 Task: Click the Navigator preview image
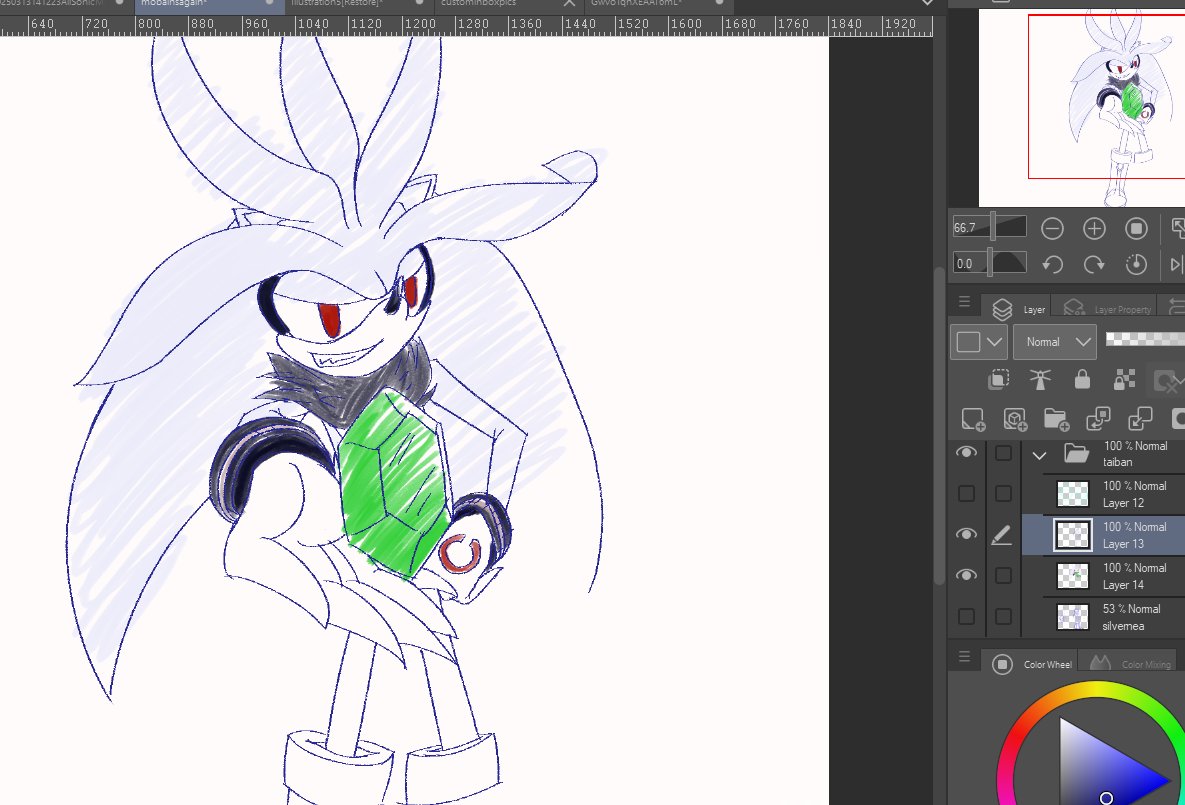tap(1081, 107)
